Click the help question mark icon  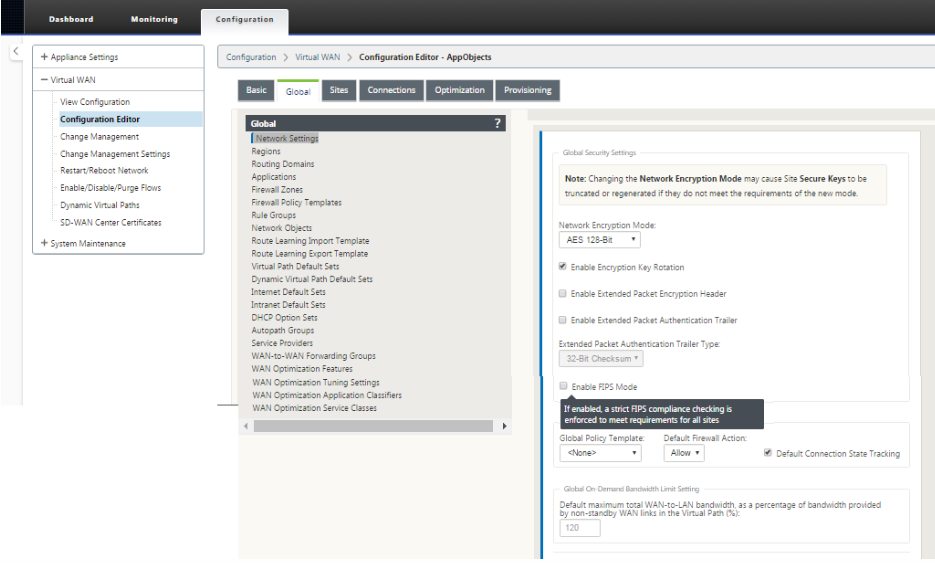pos(497,123)
